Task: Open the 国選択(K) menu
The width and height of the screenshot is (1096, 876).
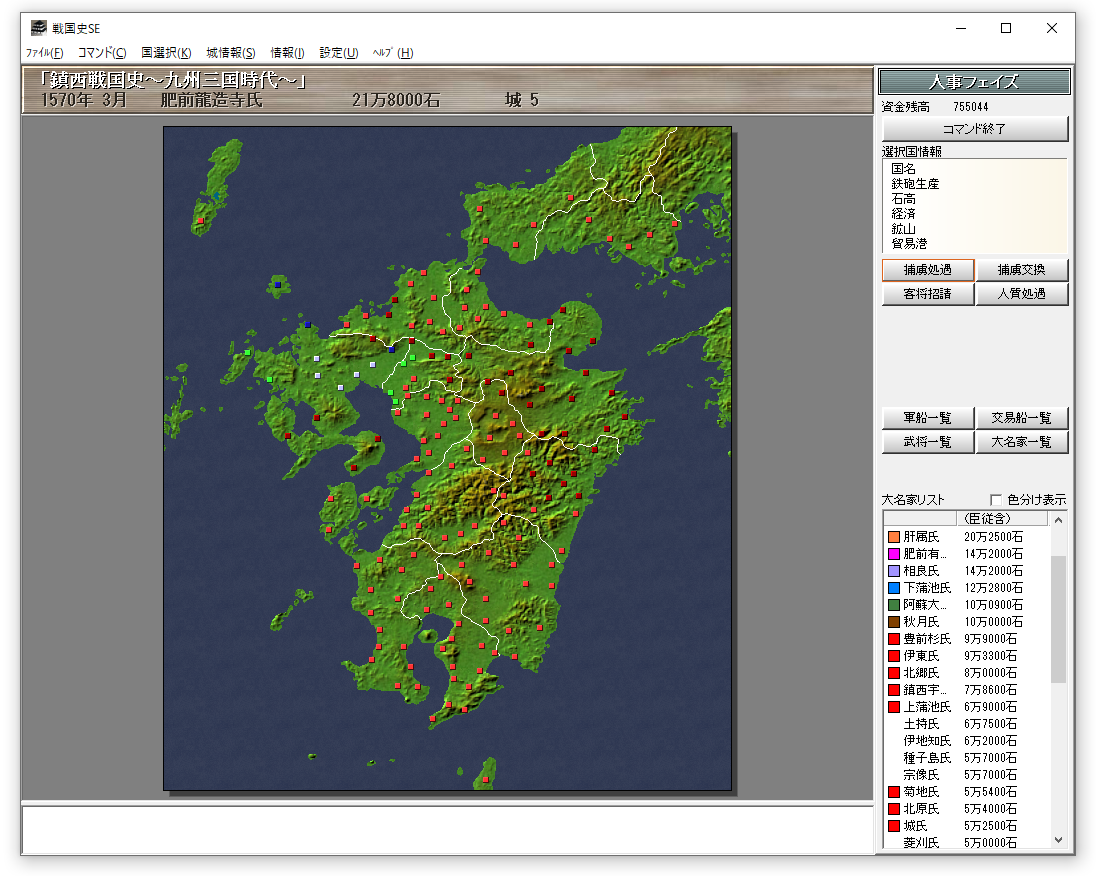Action: pos(166,53)
